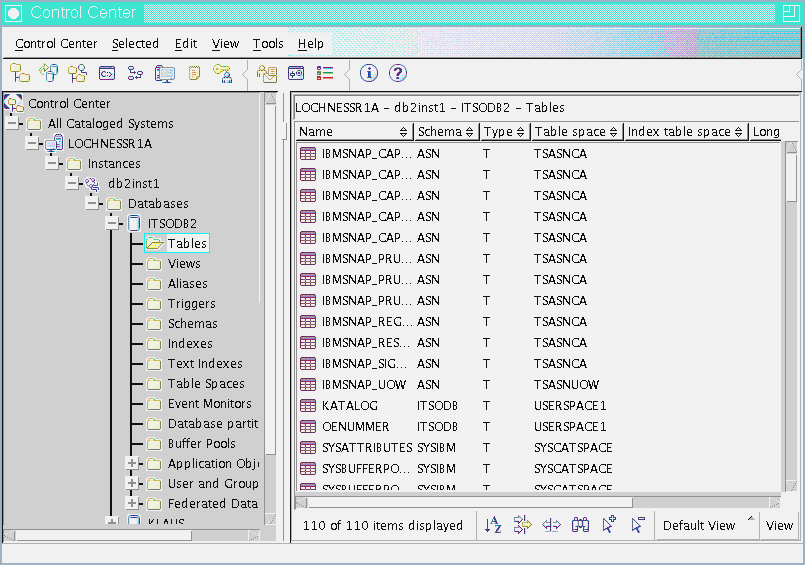Viewport: 805px width, 565px height.
Task: Click the A-Z Sort icon
Action: coord(493,525)
